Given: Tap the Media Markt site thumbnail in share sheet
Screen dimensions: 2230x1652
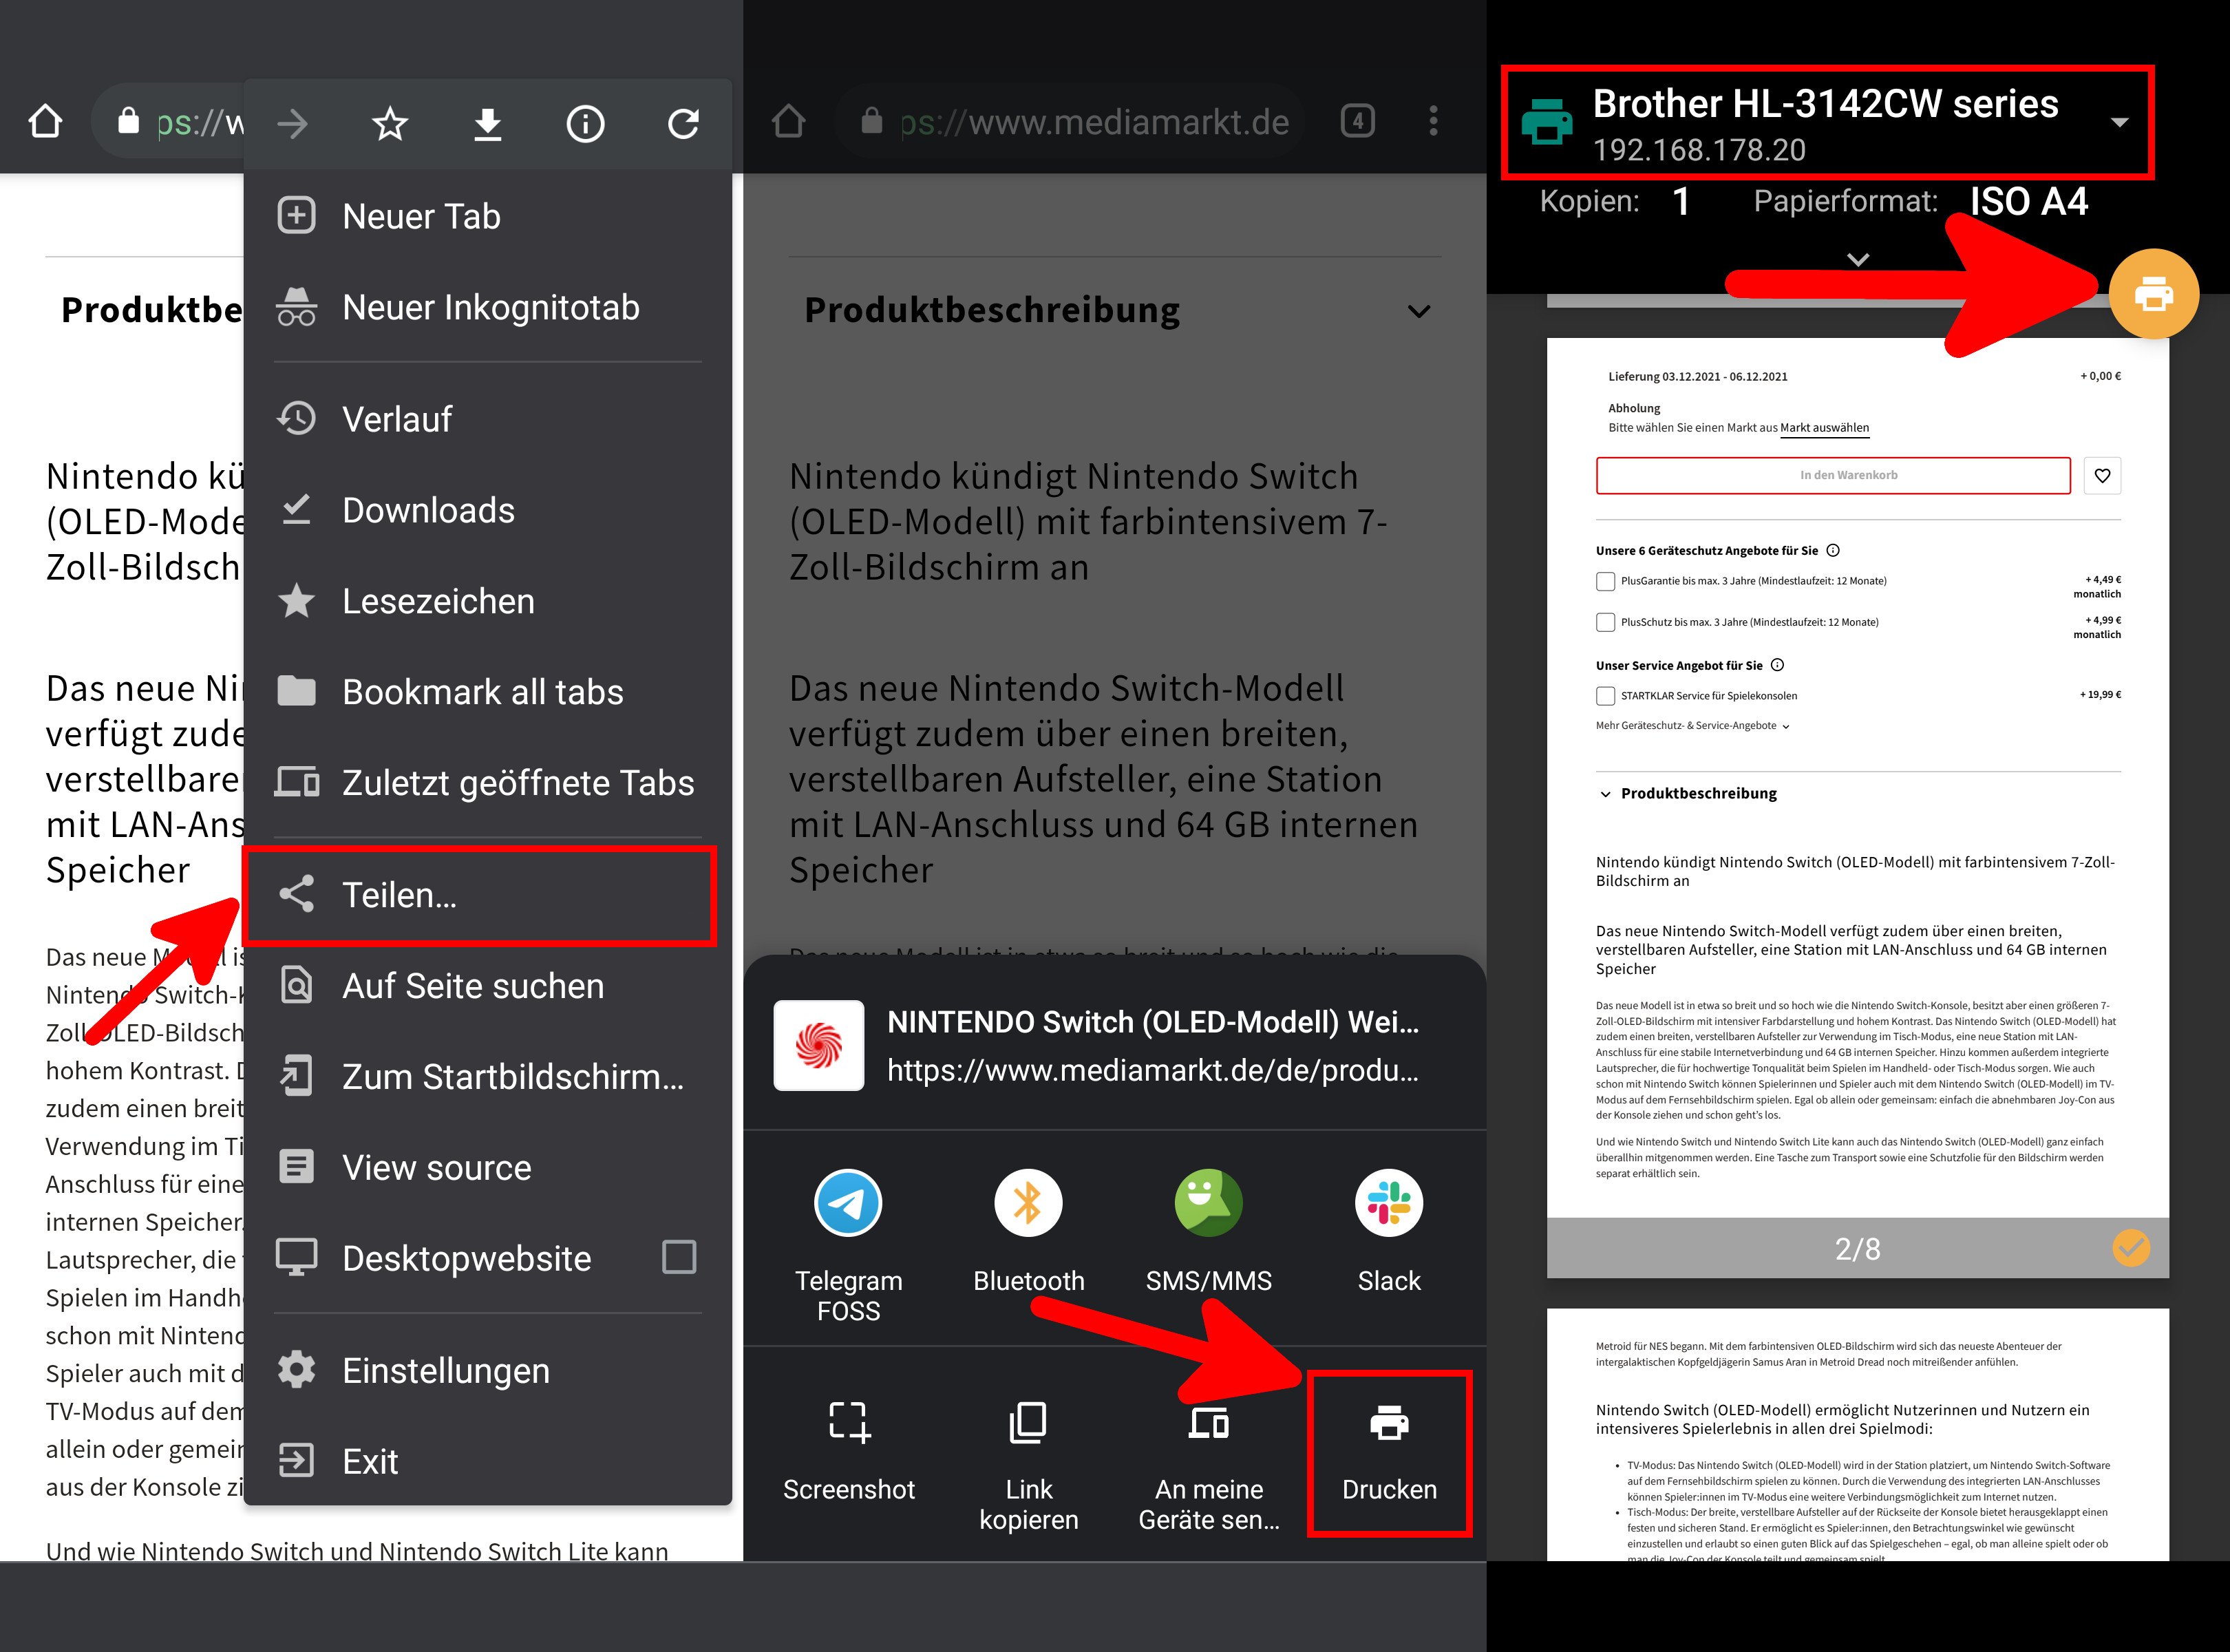Looking at the screenshot, I should 819,1045.
